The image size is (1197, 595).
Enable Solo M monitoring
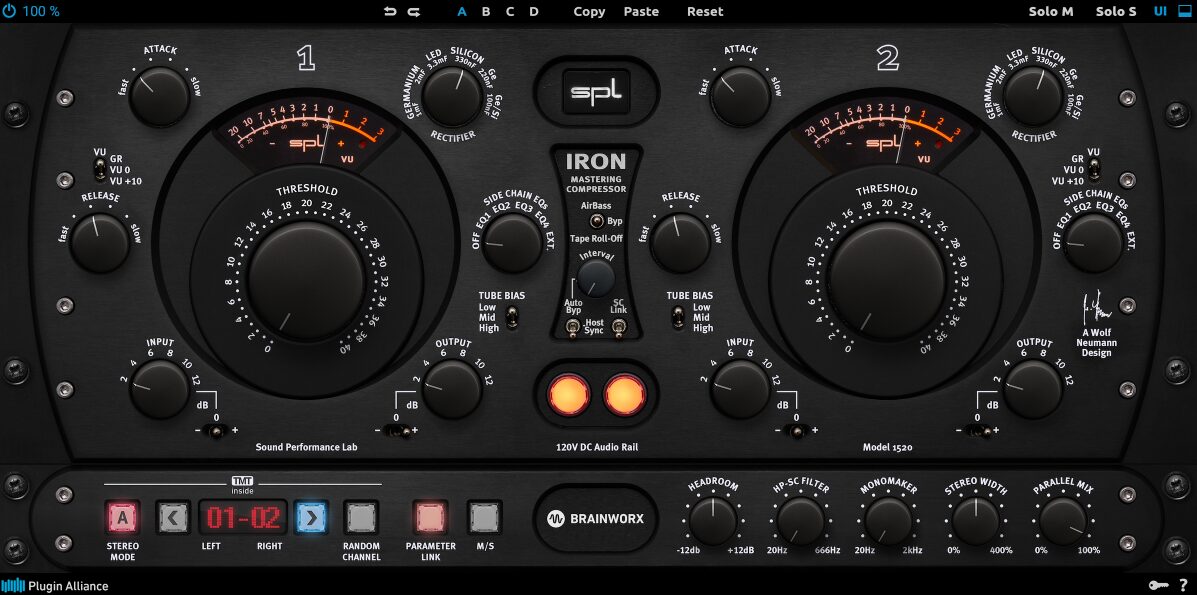(x=1051, y=11)
